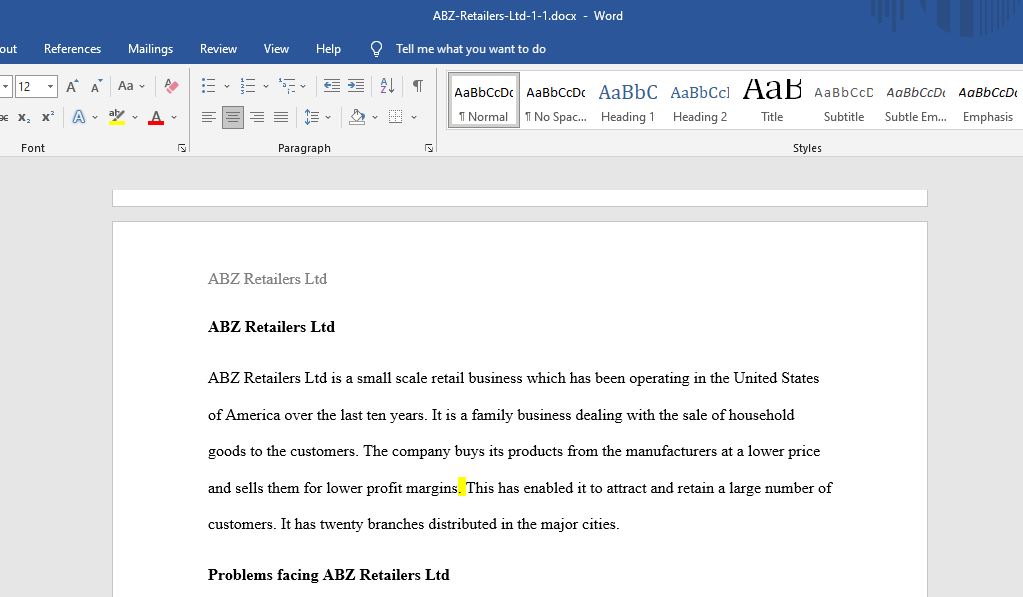Shrink the font size one step

97,85
